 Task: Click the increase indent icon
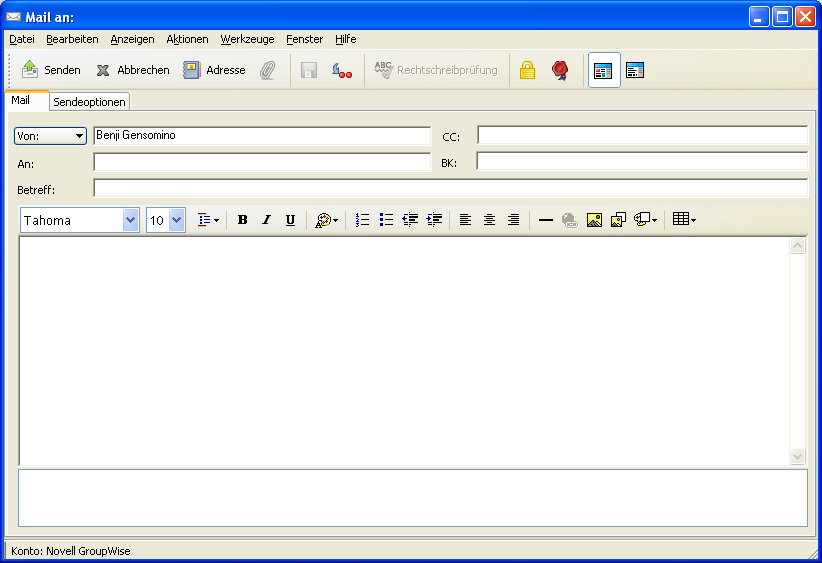point(435,220)
